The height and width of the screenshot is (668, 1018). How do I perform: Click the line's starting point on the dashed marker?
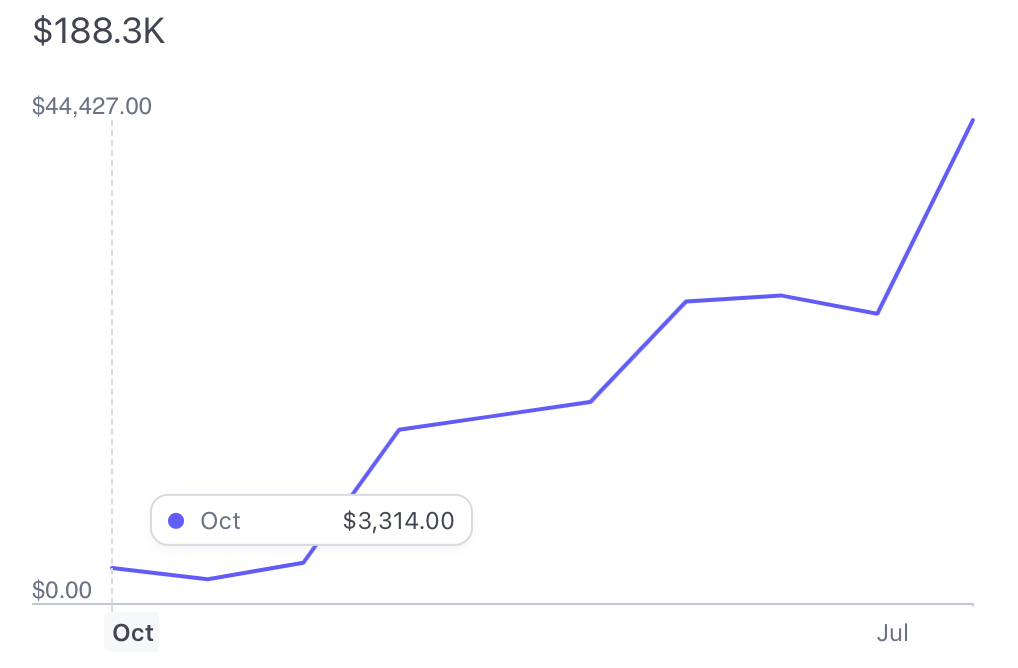point(112,568)
